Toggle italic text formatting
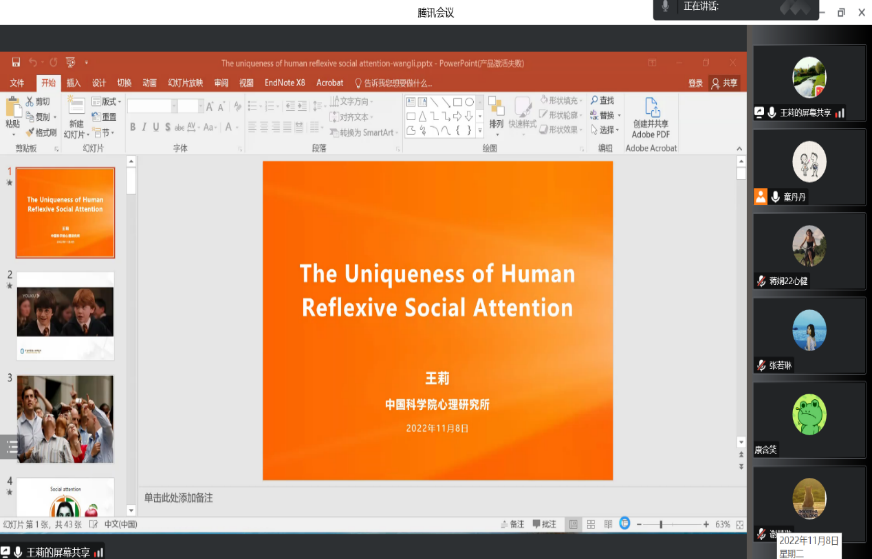This screenshot has height=559, width=872. (x=144, y=127)
